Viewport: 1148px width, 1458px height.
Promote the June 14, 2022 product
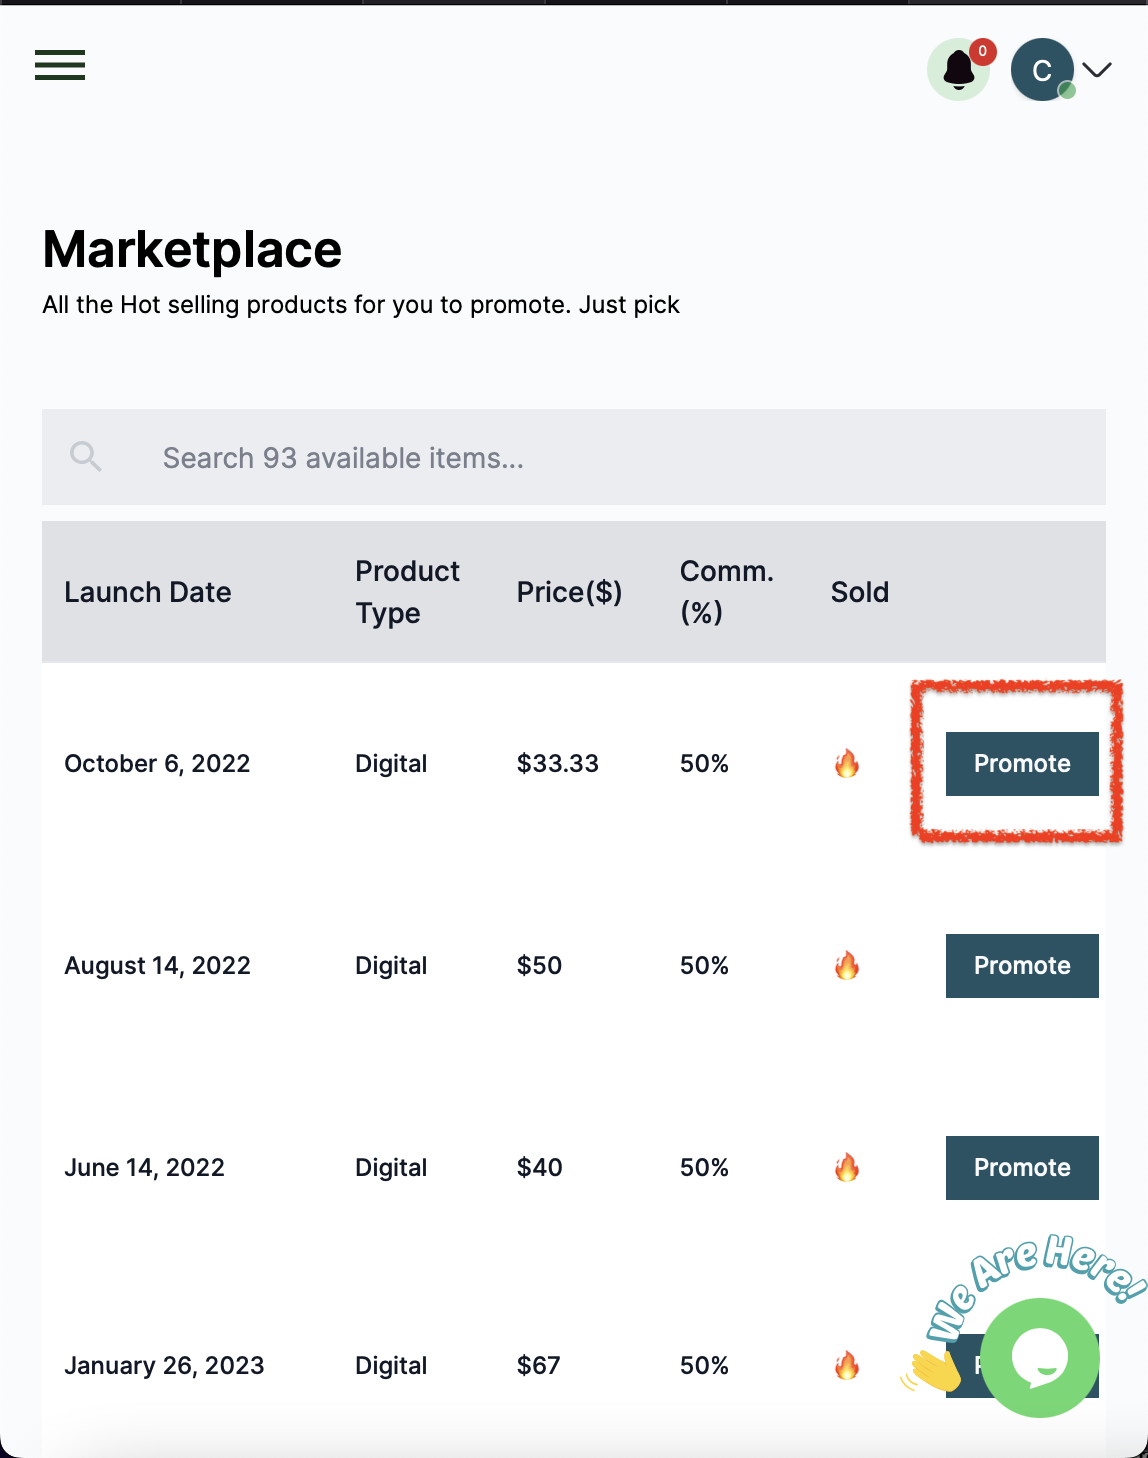pos(1021,1168)
